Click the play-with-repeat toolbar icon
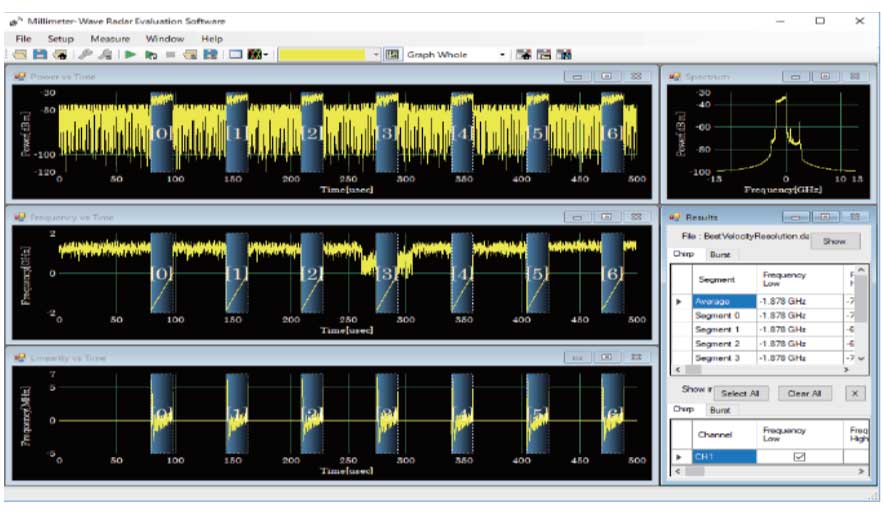This screenshot has width=884, height=518. point(151,55)
